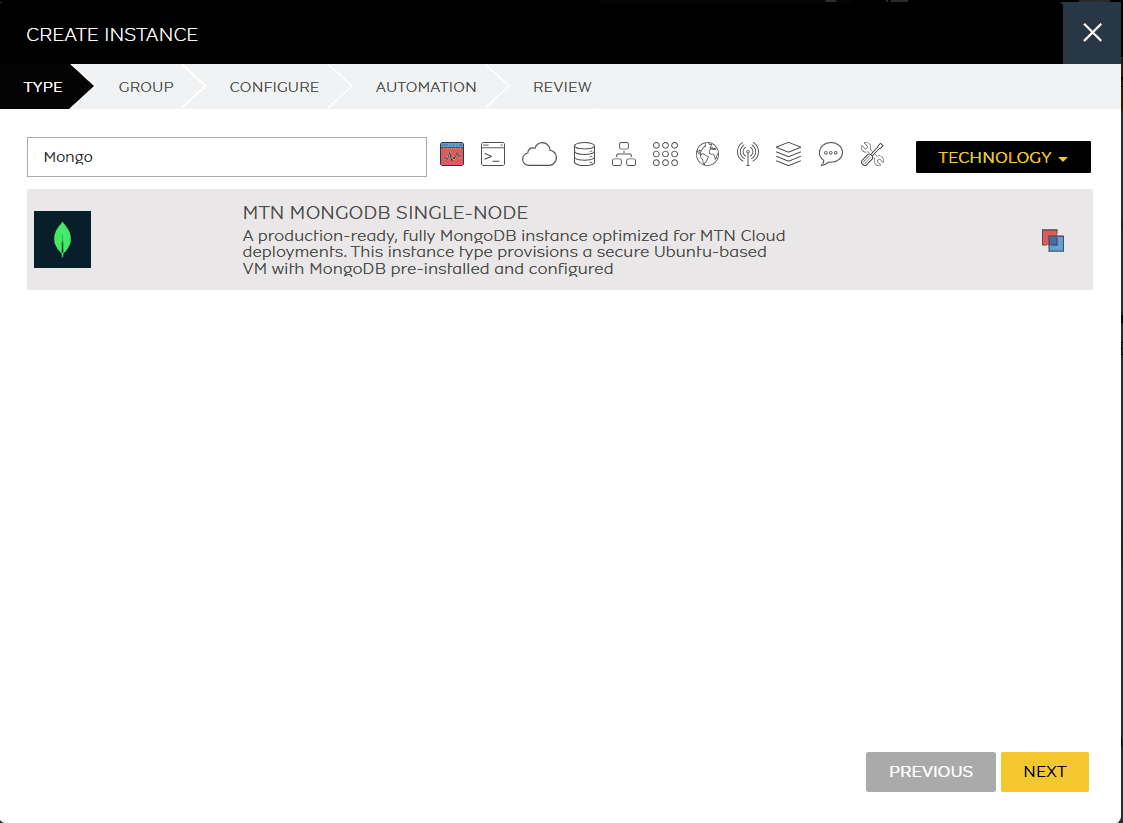Click the MongoDB leaf logo thumbnail
Viewport: 1123px width, 823px height.
pyautogui.click(x=62, y=239)
